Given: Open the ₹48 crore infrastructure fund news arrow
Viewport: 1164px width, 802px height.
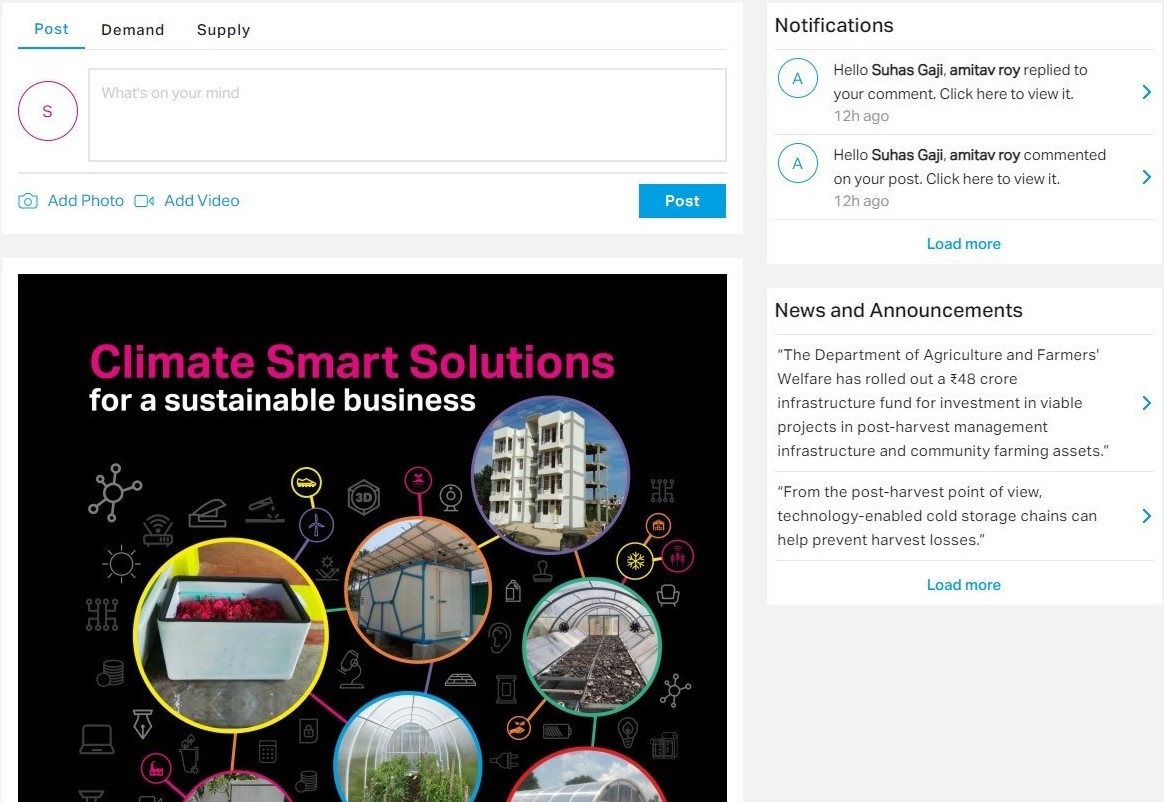Looking at the screenshot, I should tap(1147, 402).
